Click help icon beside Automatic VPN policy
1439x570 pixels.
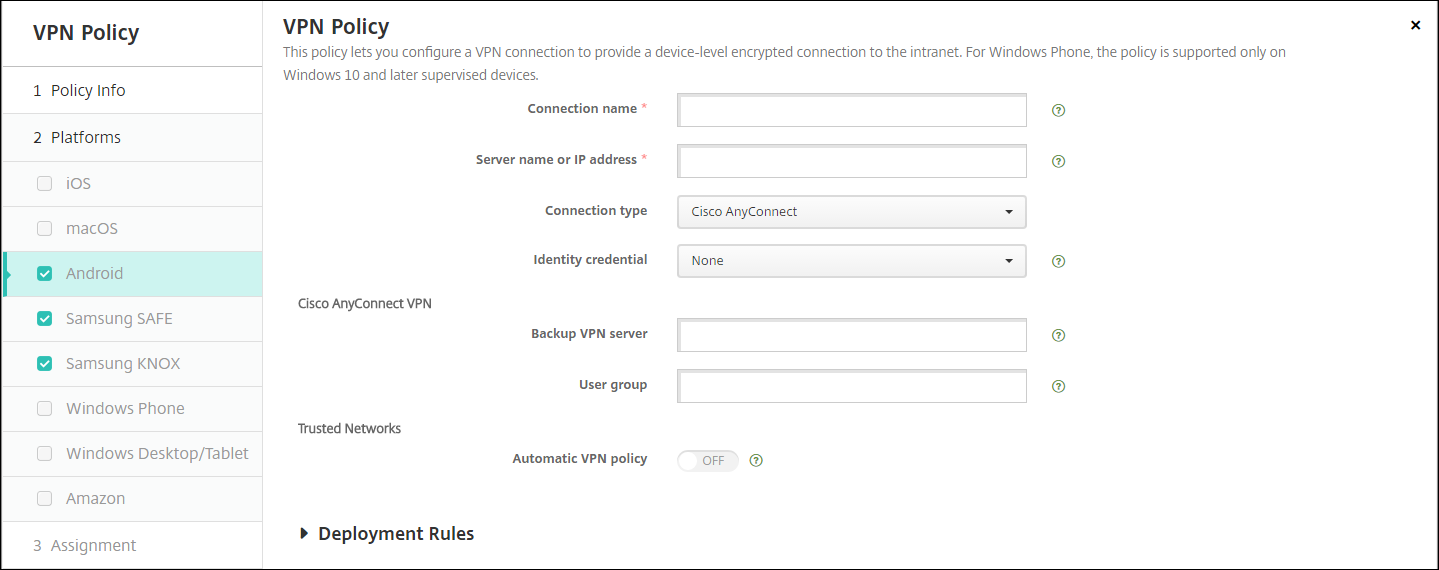756,461
